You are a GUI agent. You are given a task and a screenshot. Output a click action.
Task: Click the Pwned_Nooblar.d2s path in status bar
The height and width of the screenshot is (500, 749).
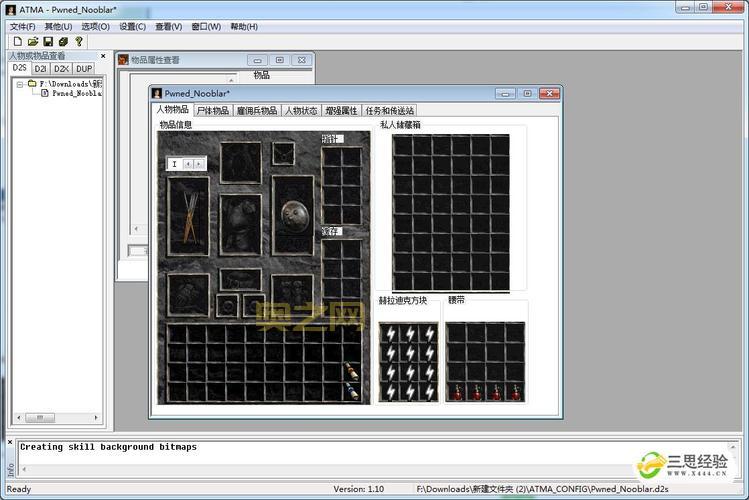(542, 489)
